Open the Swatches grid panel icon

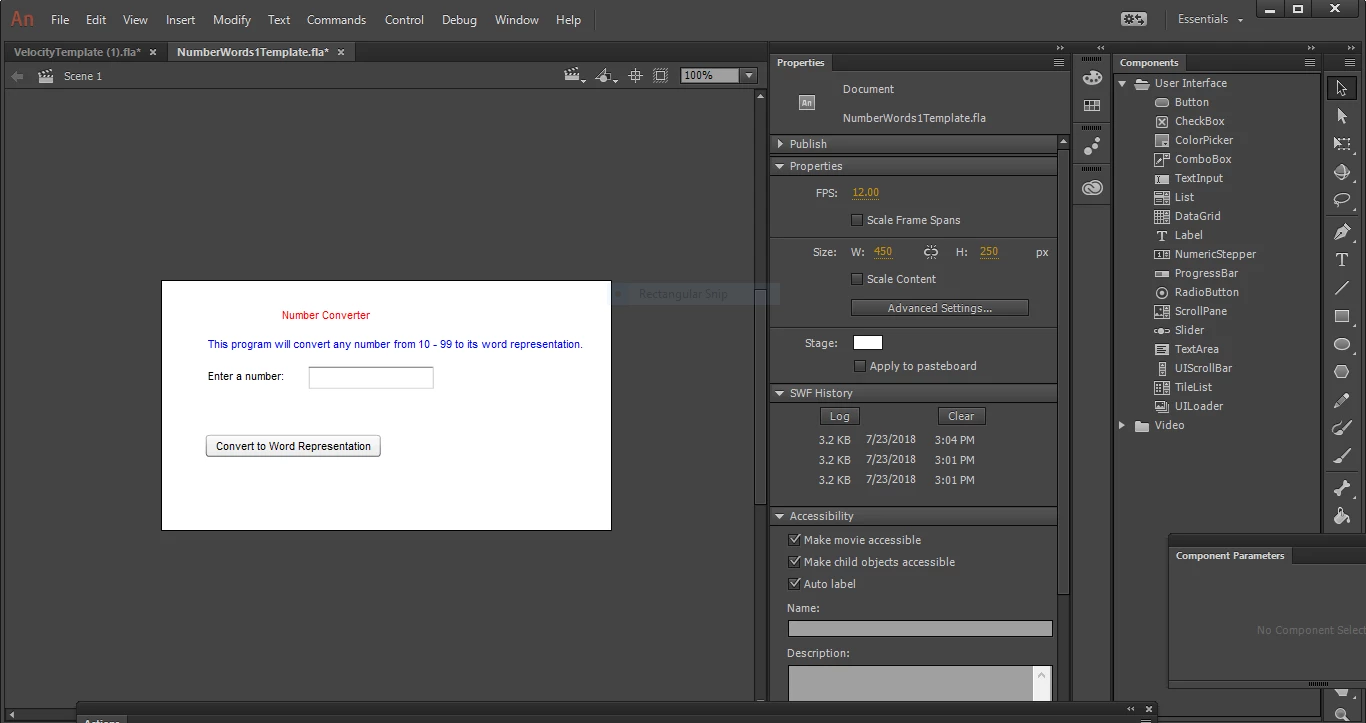click(x=1092, y=105)
